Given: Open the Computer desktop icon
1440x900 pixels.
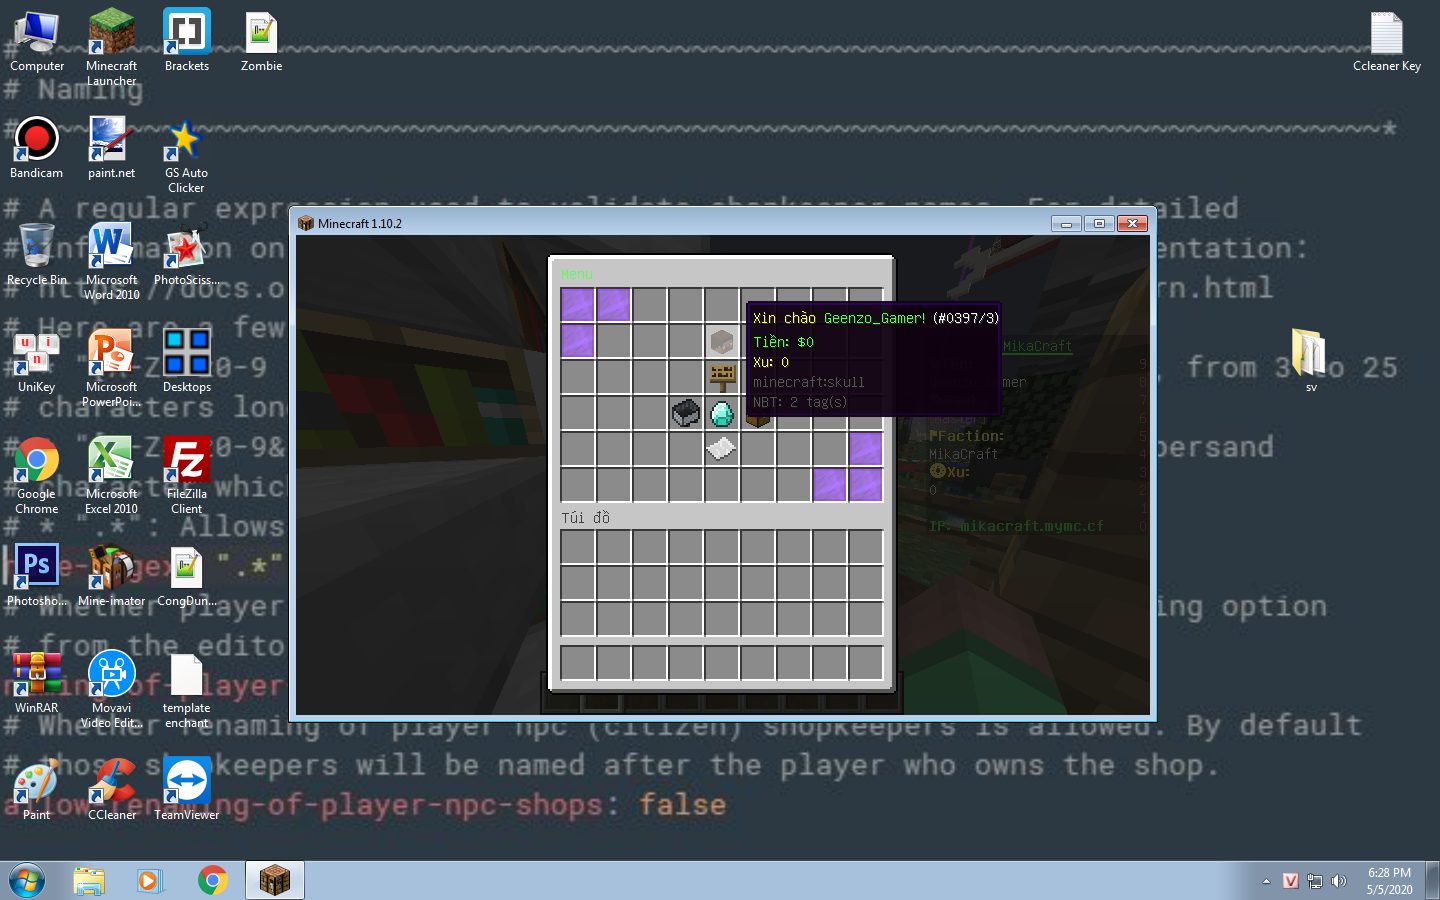Looking at the screenshot, I should pyautogui.click(x=37, y=42).
